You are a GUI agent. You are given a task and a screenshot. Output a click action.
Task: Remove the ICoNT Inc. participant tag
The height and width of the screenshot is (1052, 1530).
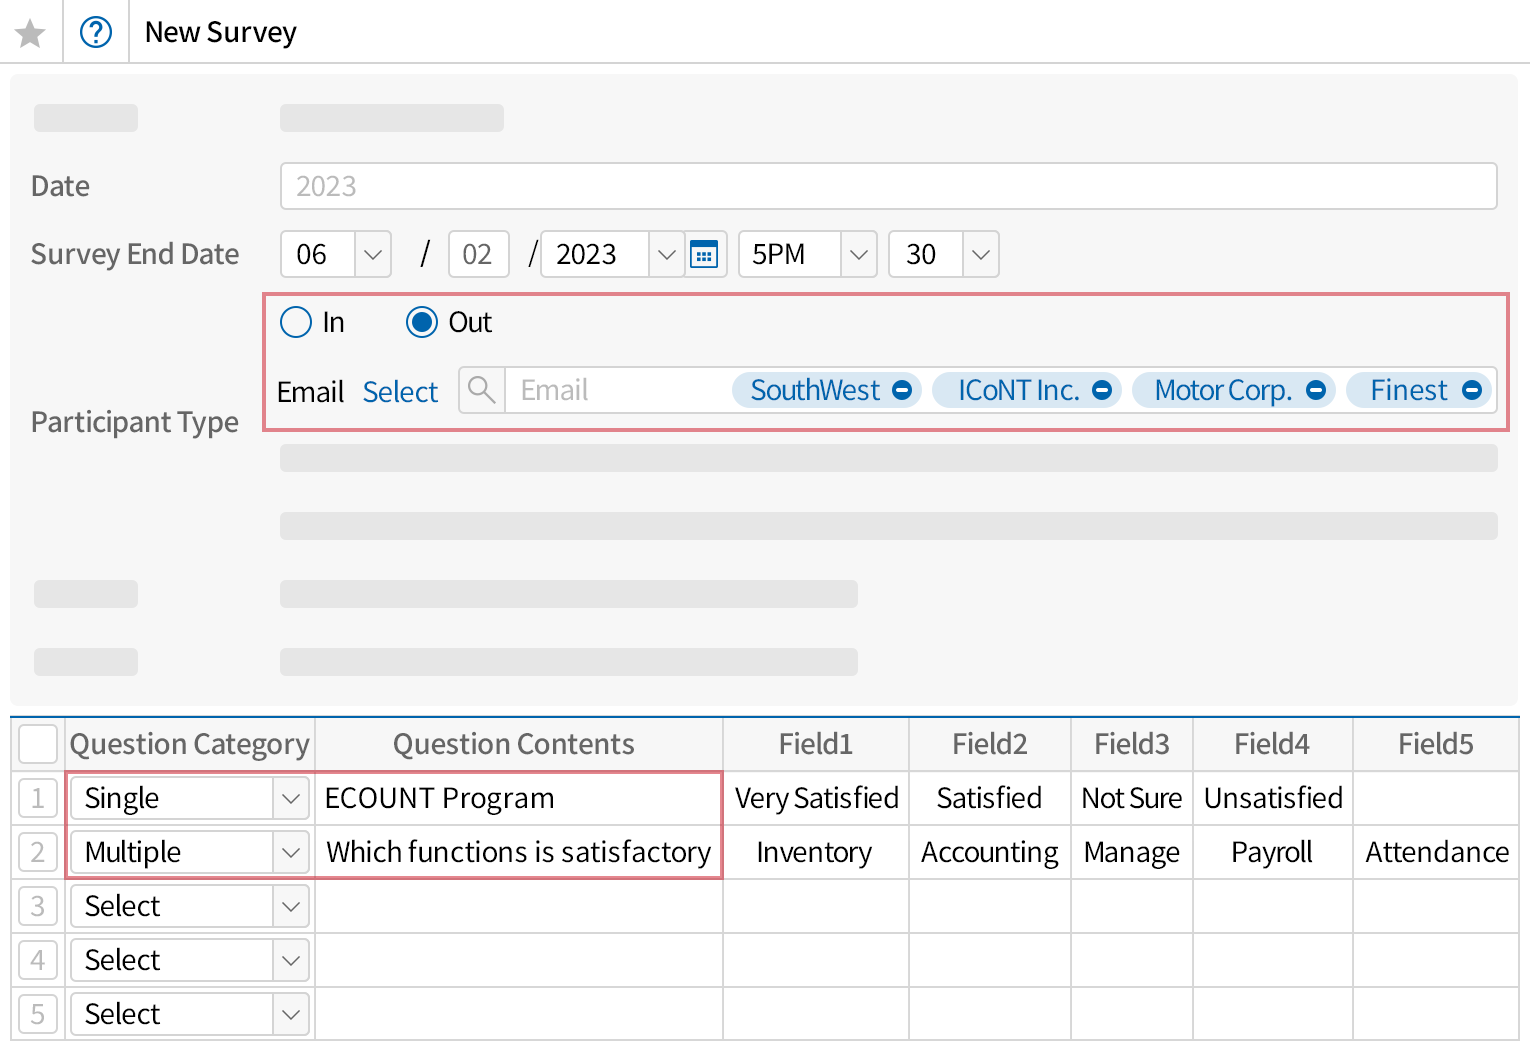1102,390
